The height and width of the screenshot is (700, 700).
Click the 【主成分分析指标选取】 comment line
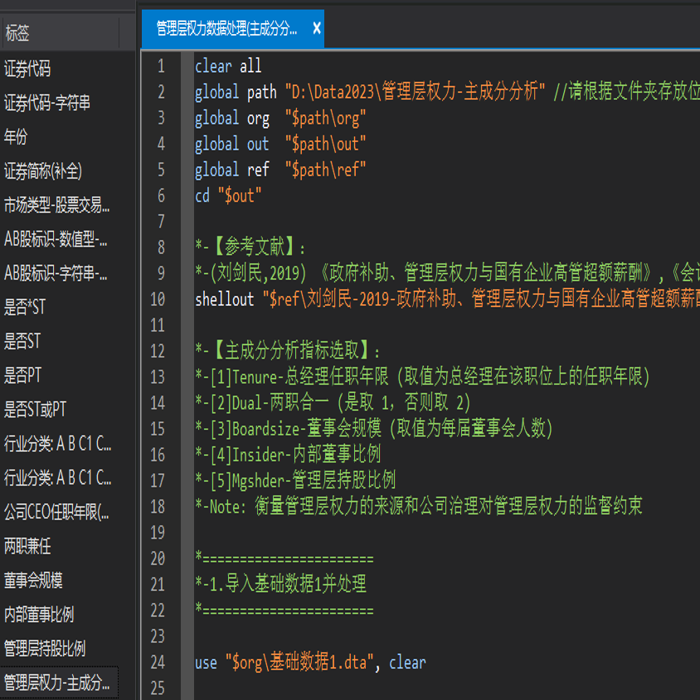point(290,351)
